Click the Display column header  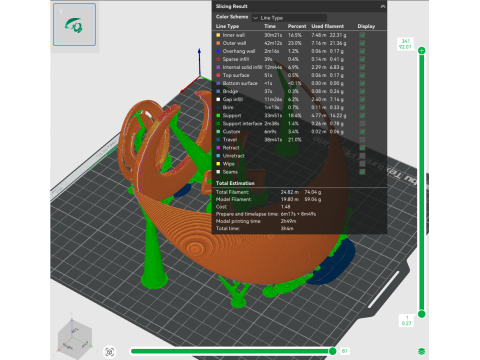[x=366, y=26]
